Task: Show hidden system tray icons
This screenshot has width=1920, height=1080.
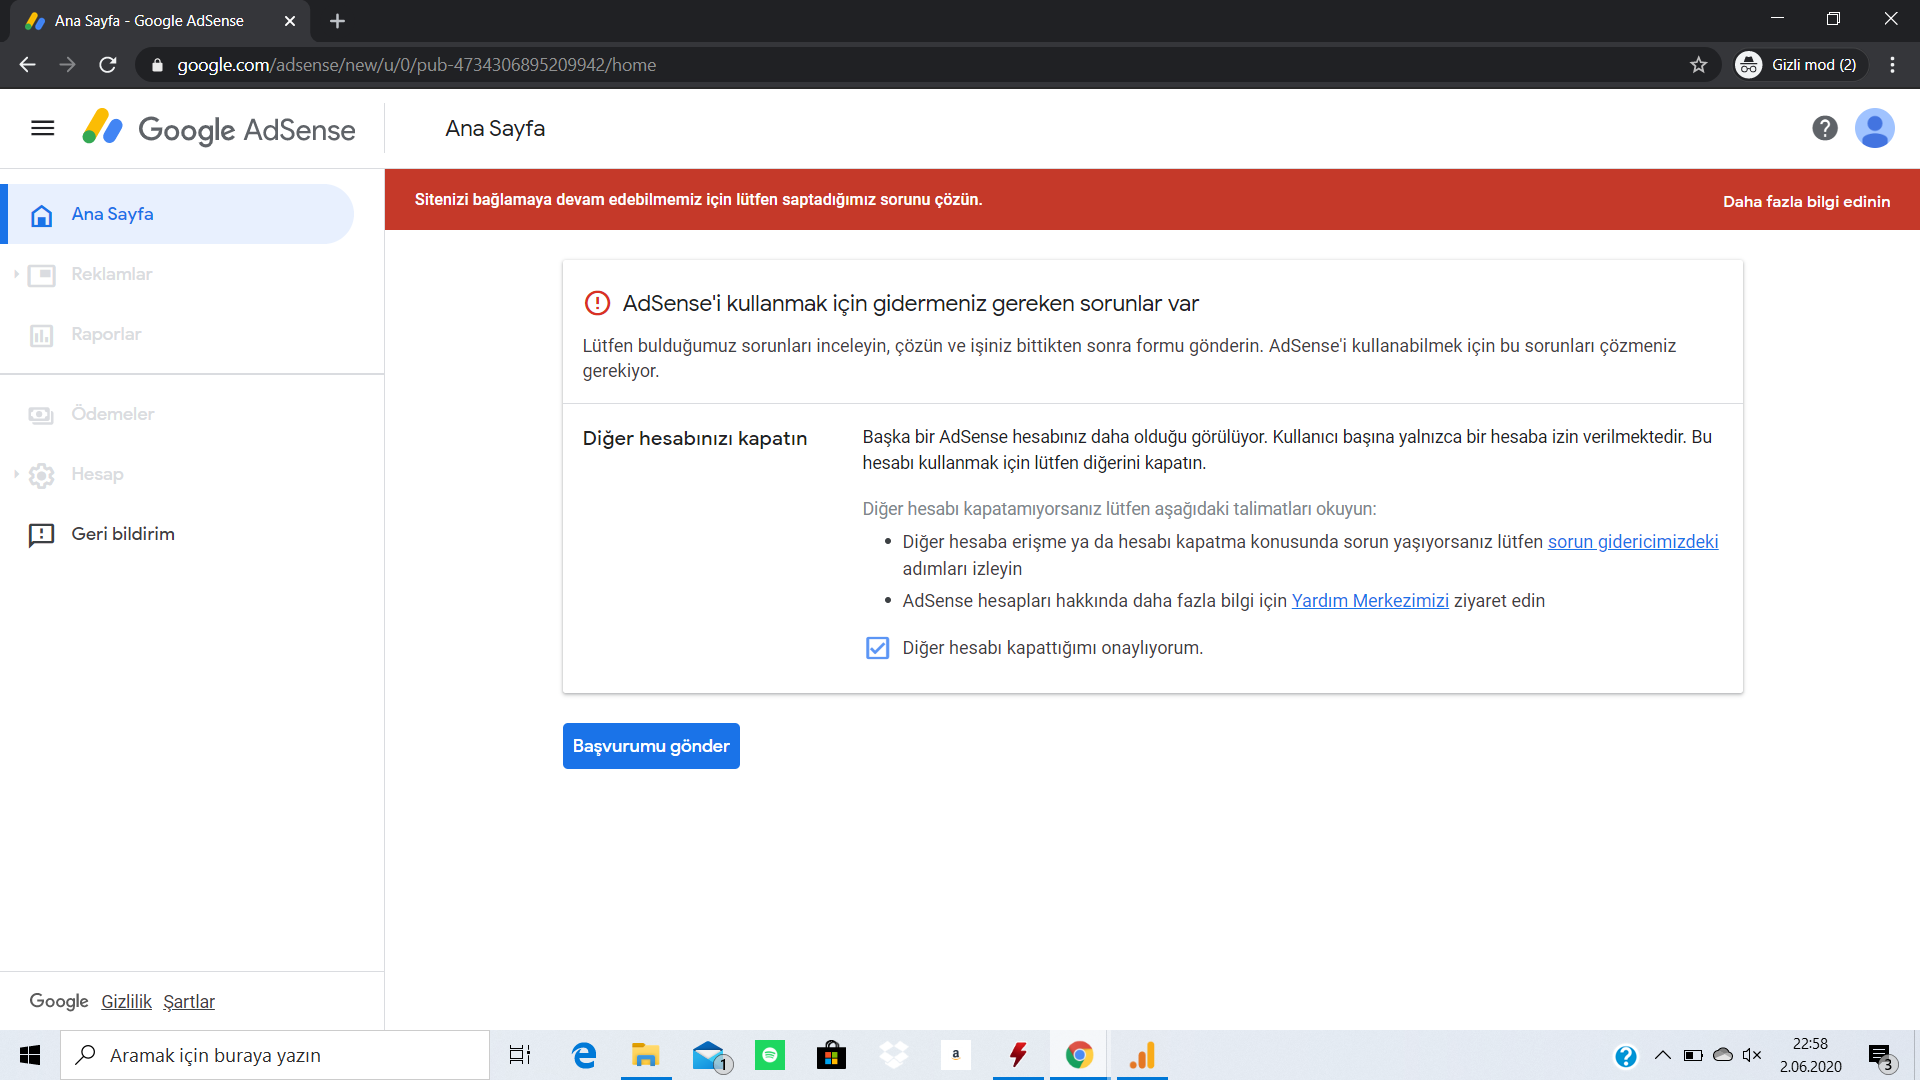Action: coord(1662,1055)
